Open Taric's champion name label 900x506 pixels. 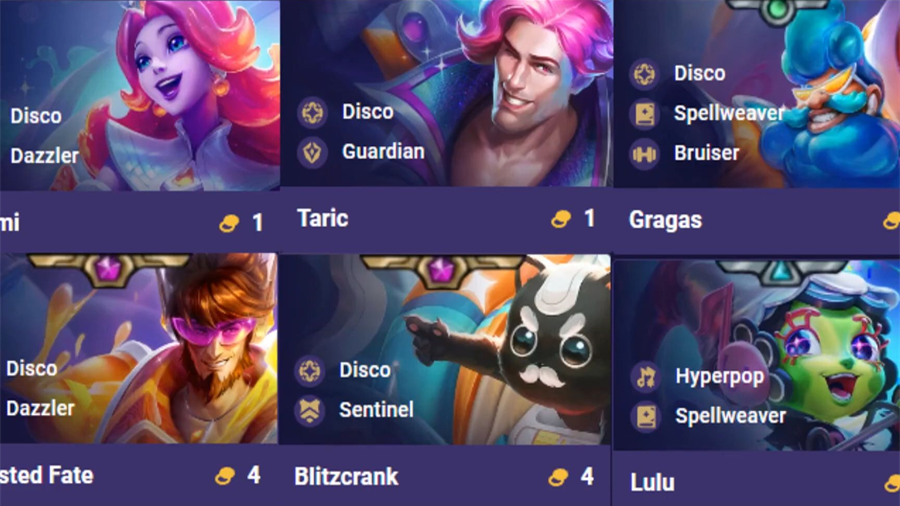point(323,218)
